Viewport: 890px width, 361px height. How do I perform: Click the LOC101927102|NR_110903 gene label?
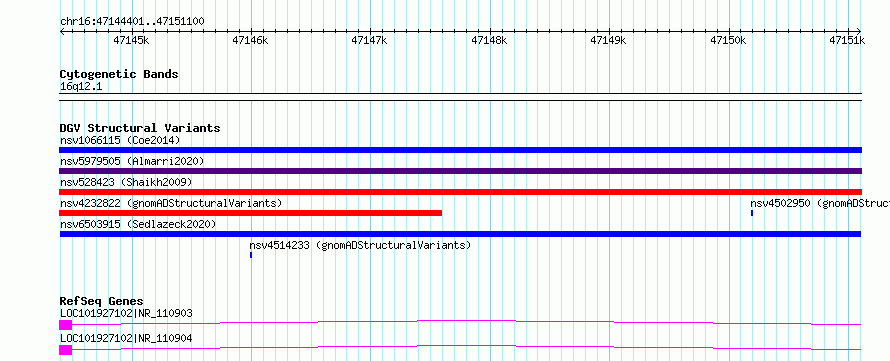[x=126, y=313]
